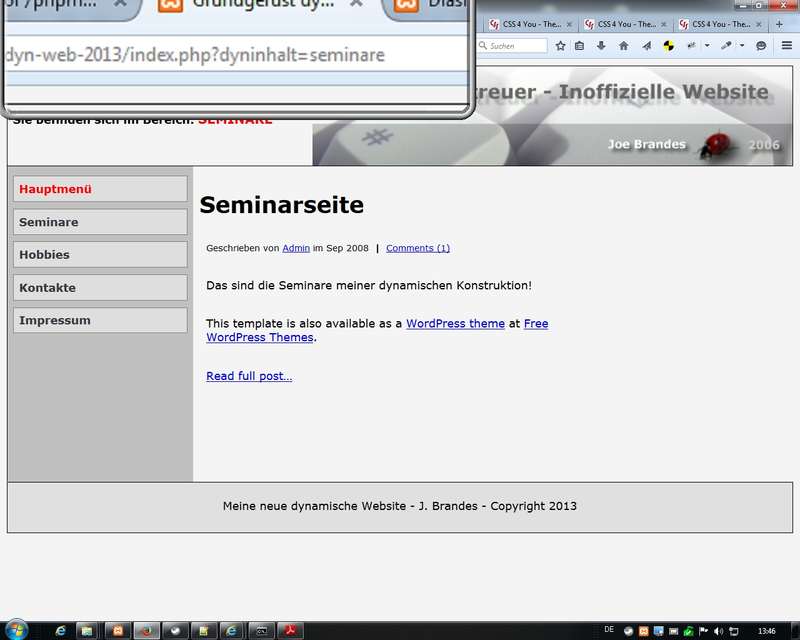Follow the WordPress theme link
The width and height of the screenshot is (800, 640).
coord(455,324)
